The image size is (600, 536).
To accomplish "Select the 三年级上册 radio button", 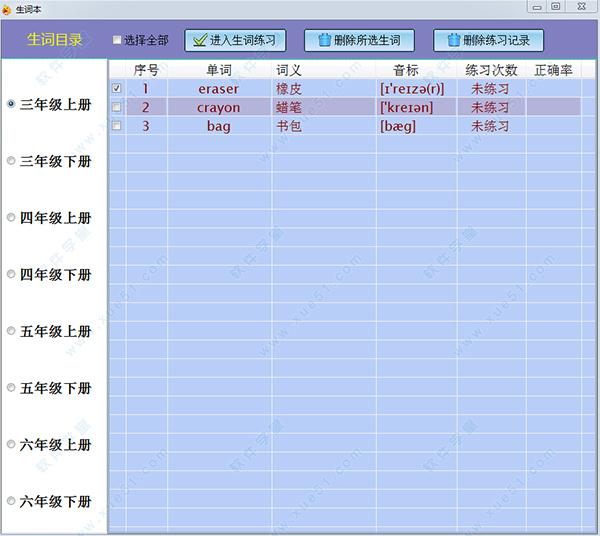I will tap(11, 104).
